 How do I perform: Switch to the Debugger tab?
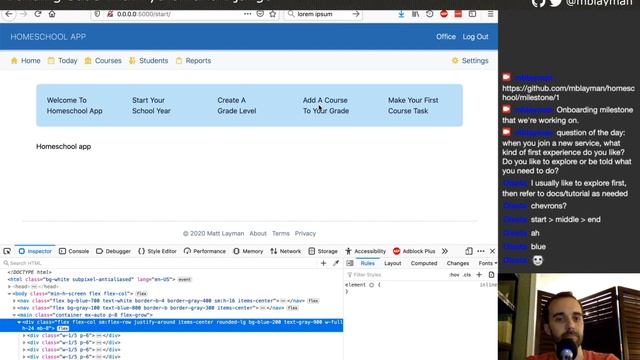coord(113,251)
